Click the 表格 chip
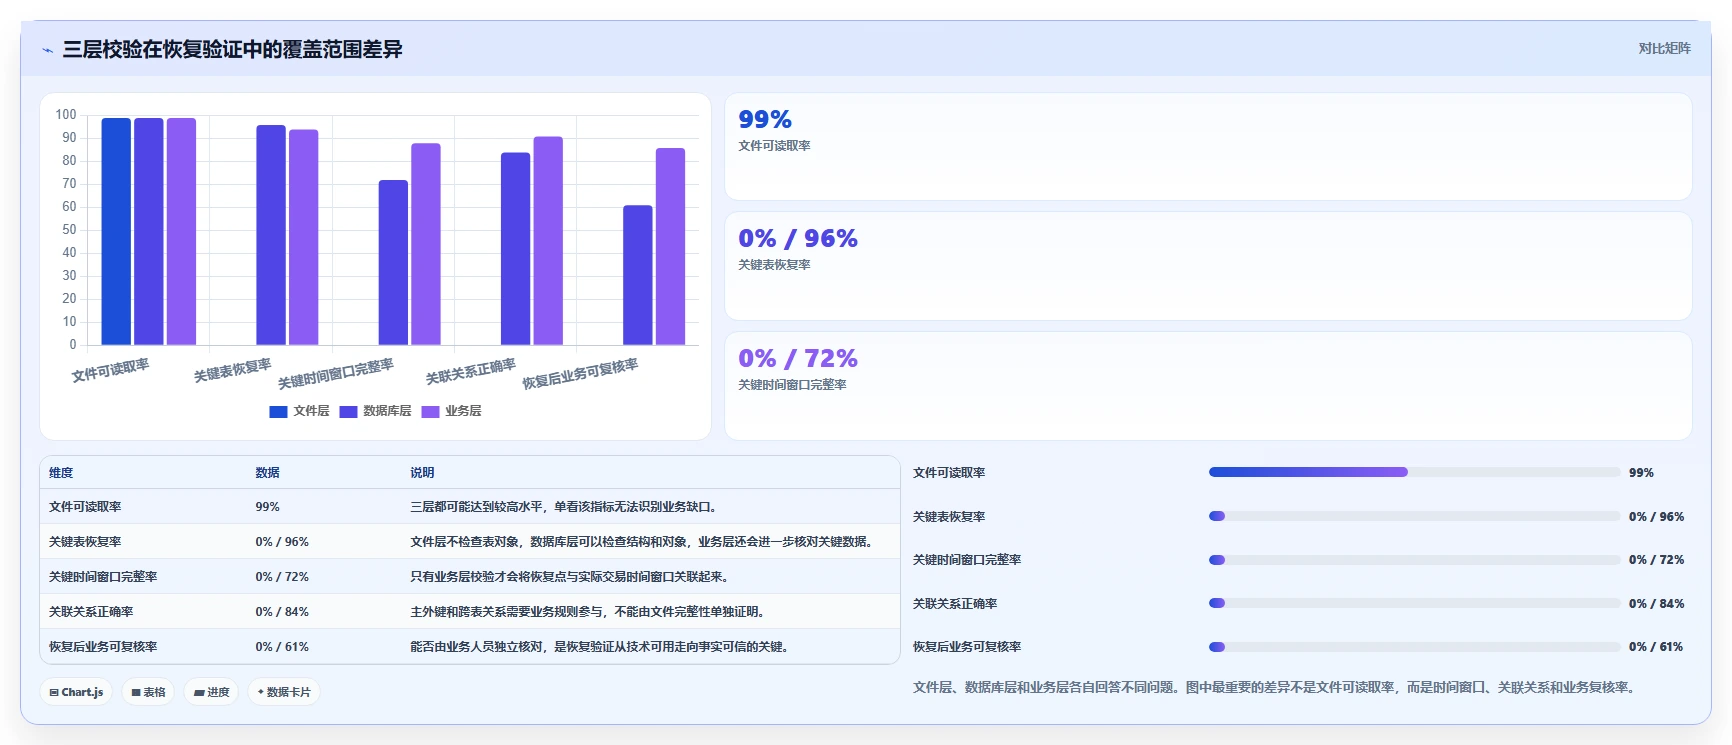 pyautogui.click(x=148, y=692)
